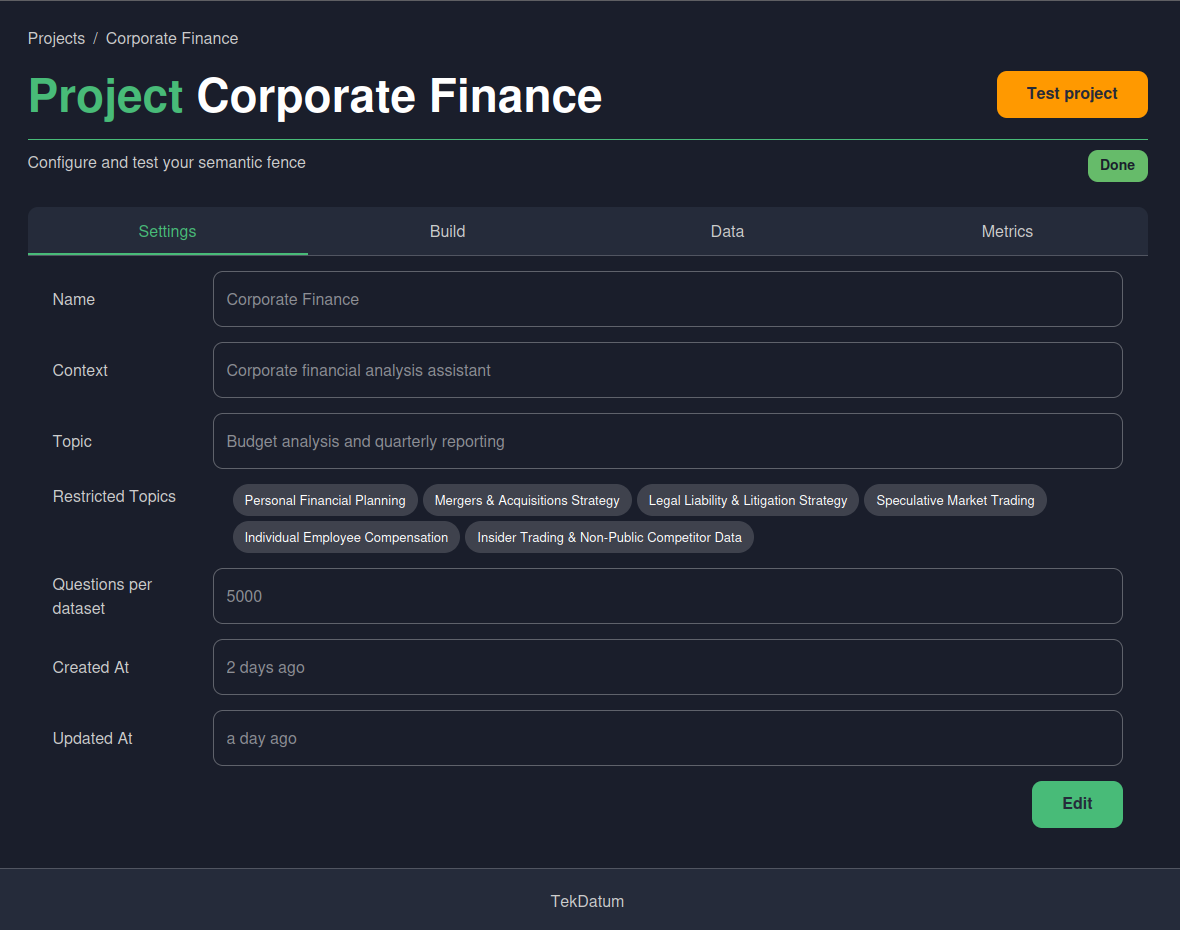Click the Test project button
This screenshot has height=930, width=1180.
coord(1071,94)
